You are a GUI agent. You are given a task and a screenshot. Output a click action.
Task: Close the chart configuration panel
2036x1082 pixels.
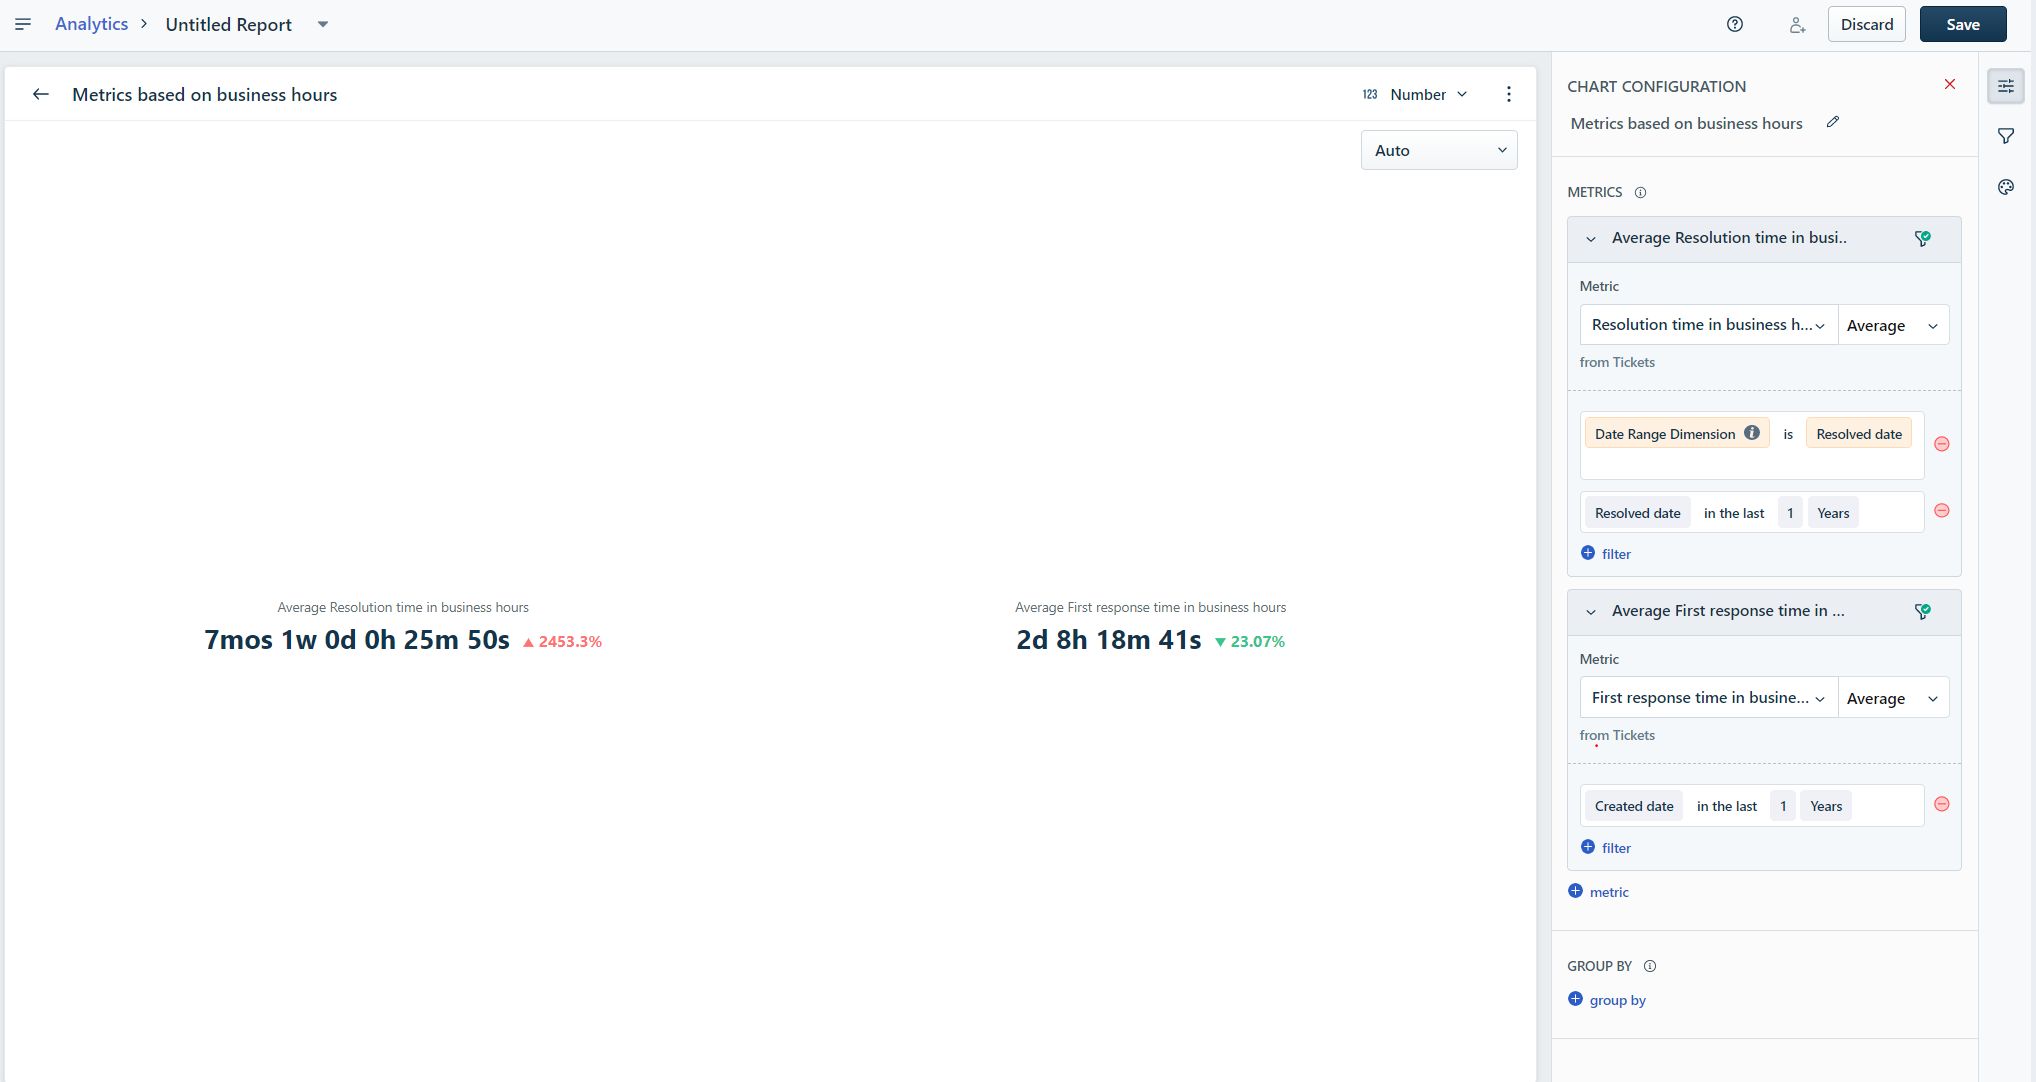(x=1950, y=84)
